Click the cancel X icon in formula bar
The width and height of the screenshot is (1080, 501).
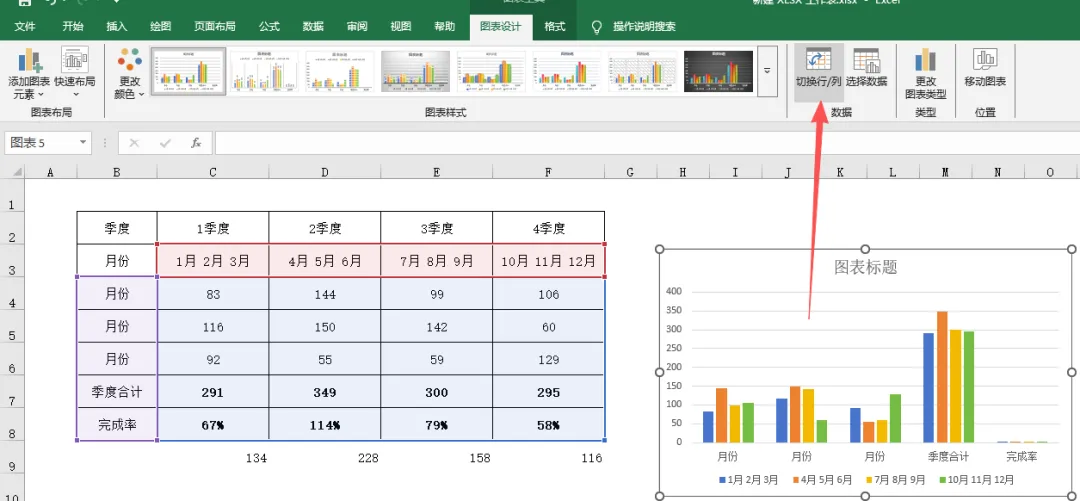(x=134, y=143)
